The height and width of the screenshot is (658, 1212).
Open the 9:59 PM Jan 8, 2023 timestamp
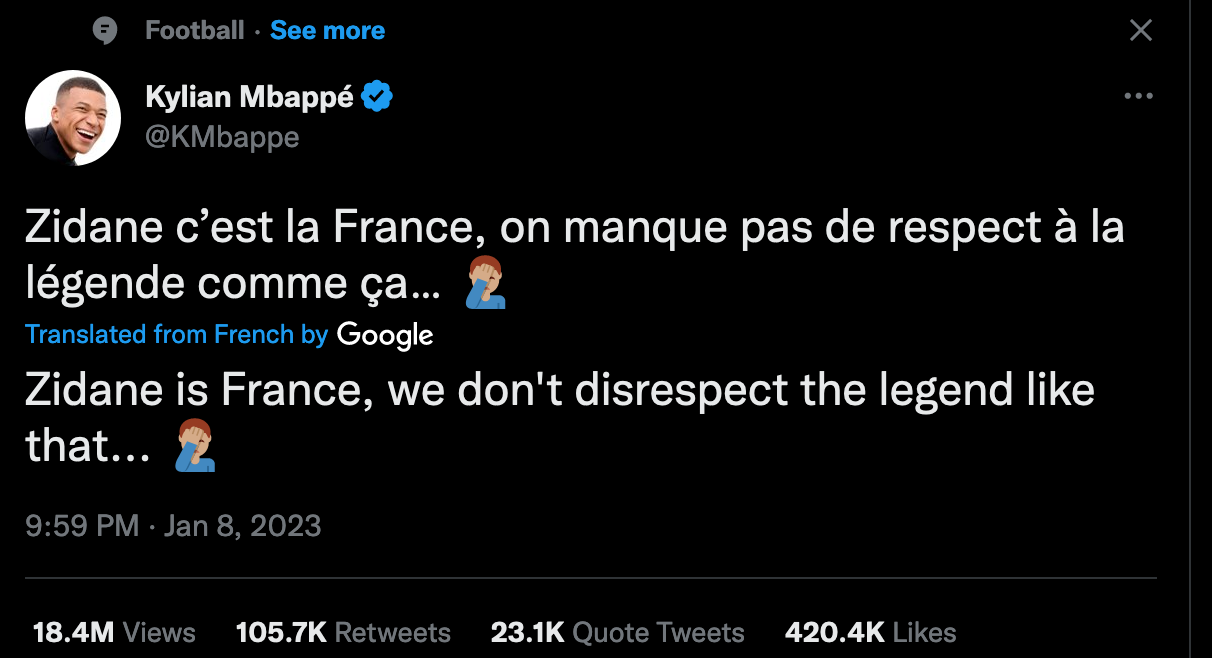173,526
